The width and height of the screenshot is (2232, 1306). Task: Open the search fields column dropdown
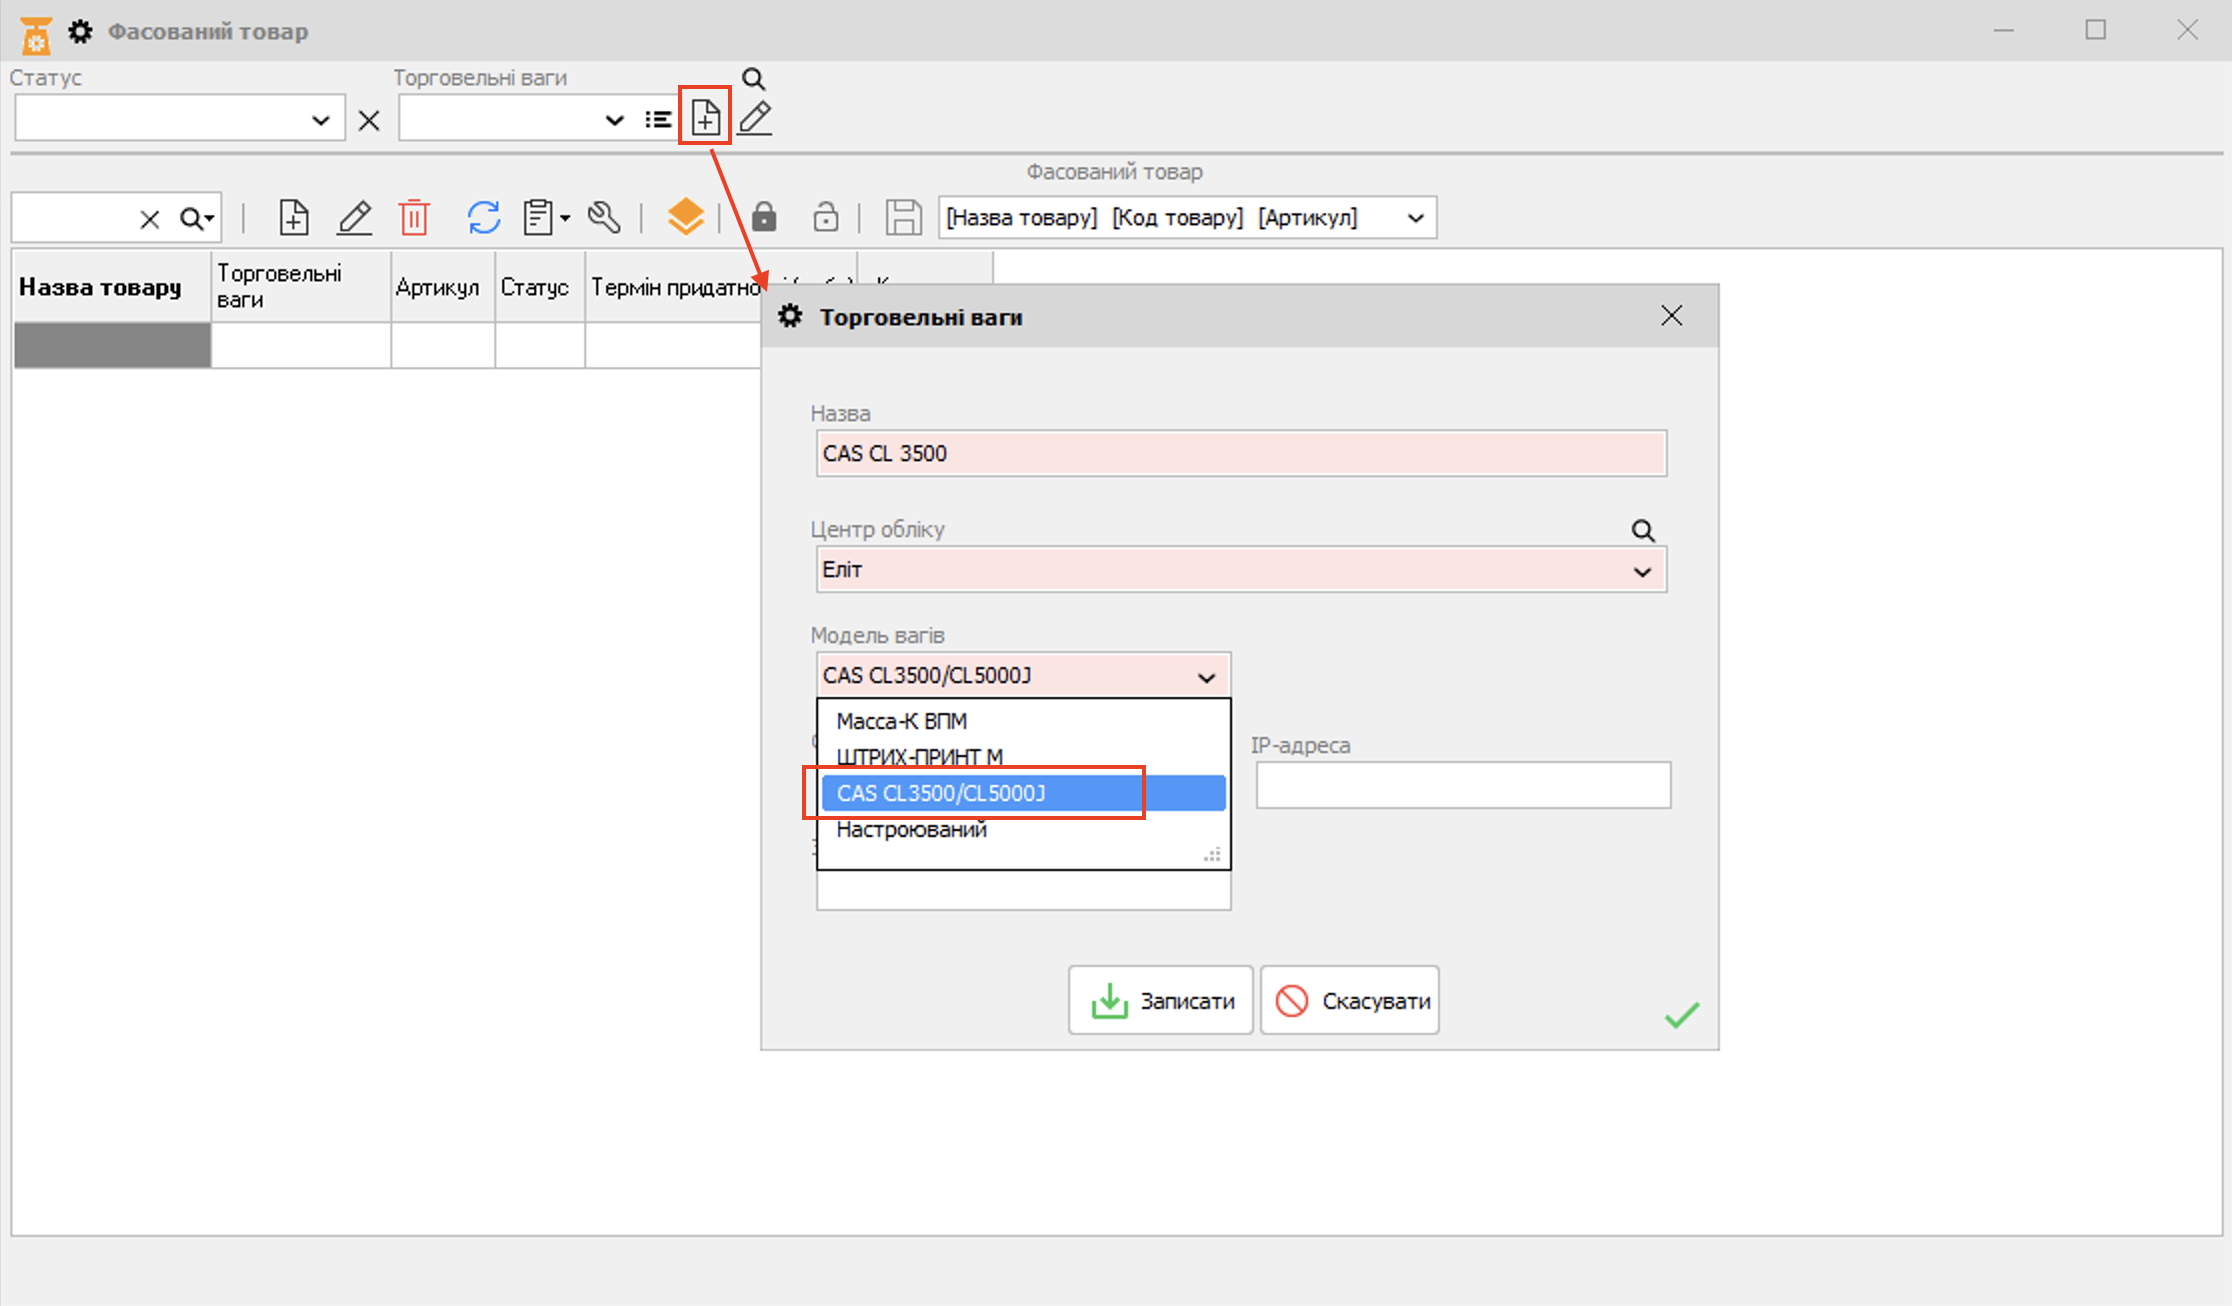coord(1415,218)
